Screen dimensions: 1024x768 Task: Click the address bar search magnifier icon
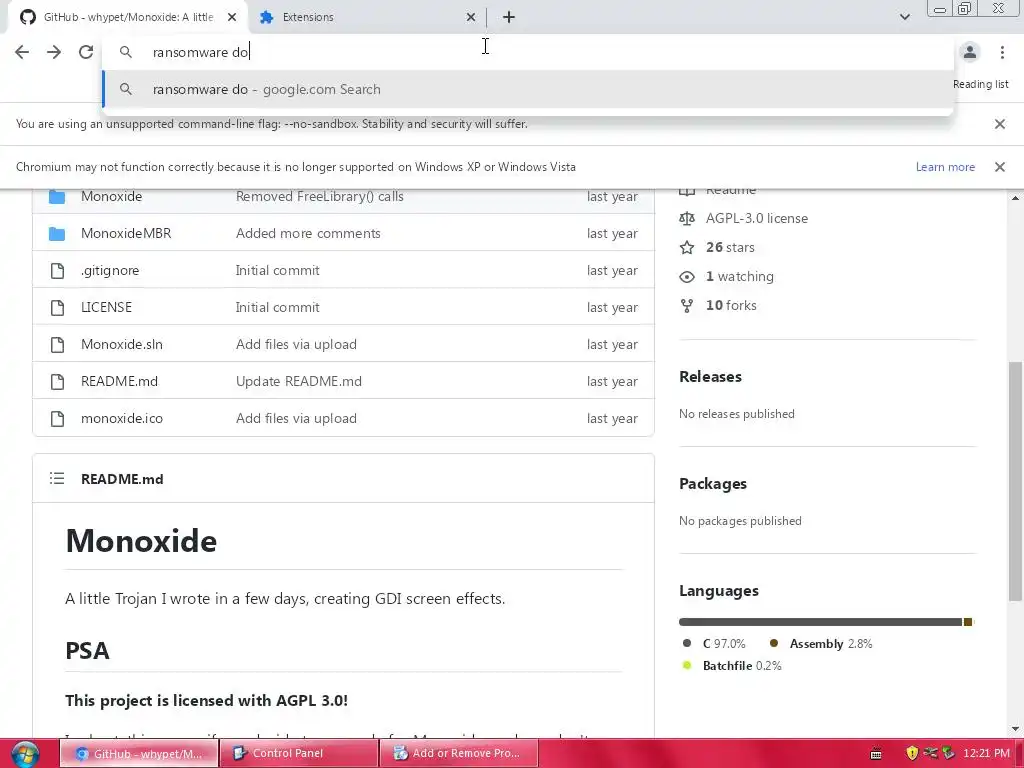click(x=125, y=52)
